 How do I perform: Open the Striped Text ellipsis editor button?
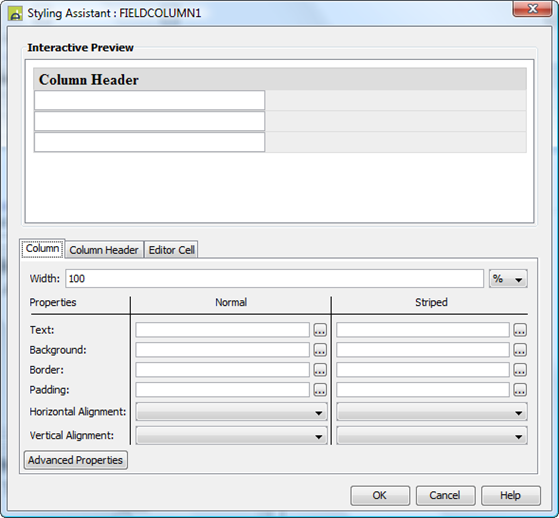click(x=520, y=330)
